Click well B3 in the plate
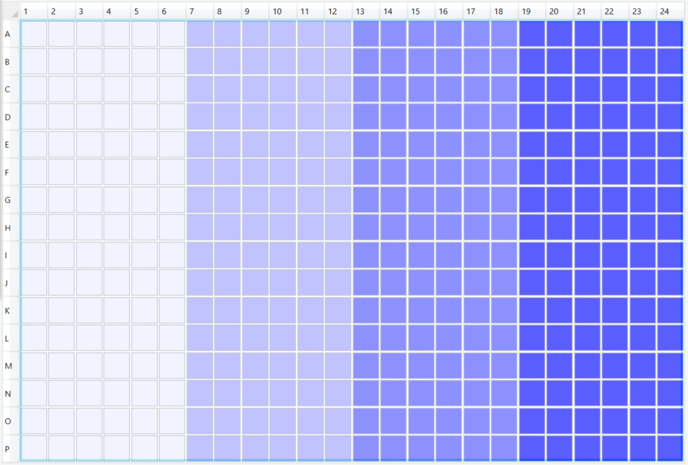 click(x=89, y=61)
